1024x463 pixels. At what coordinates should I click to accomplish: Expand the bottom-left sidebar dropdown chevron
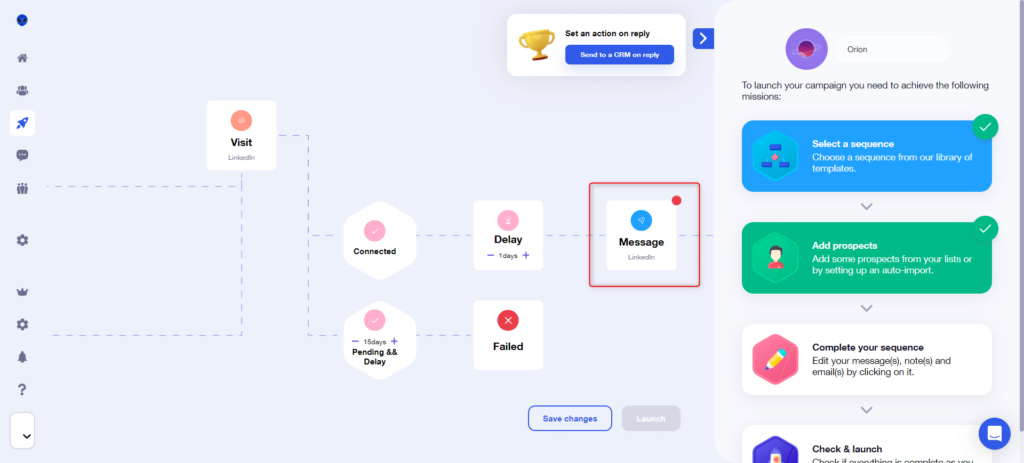tap(25, 436)
